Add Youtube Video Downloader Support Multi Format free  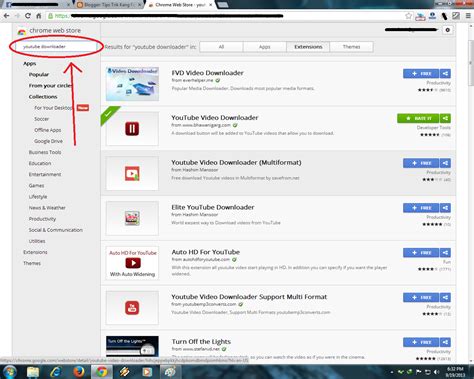[x=421, y=297]
